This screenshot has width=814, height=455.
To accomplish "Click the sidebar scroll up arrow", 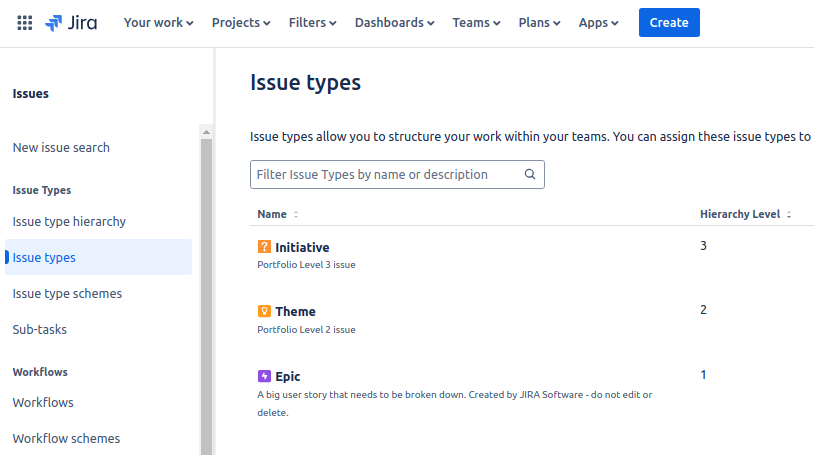I will tap(207, 132).
